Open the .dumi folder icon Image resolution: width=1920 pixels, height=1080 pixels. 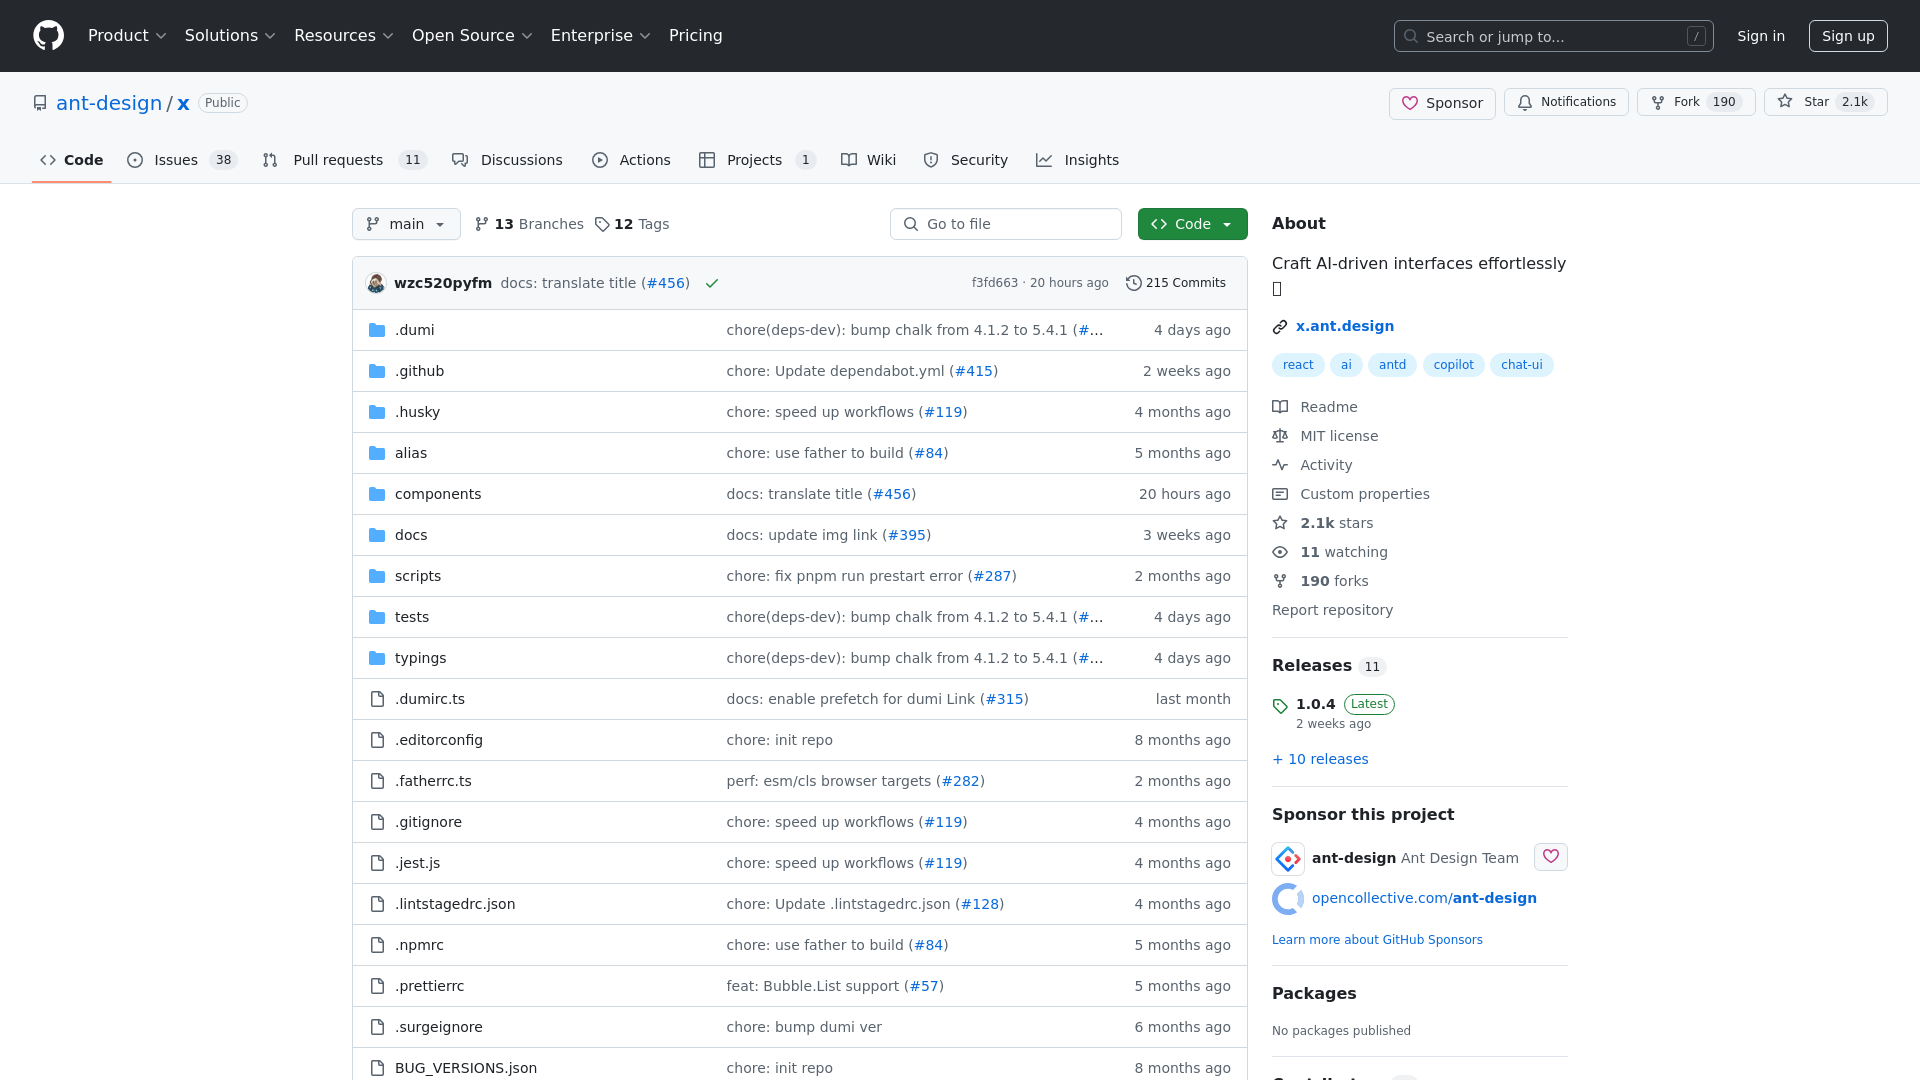pyautogui.click(x=377, y=330)
